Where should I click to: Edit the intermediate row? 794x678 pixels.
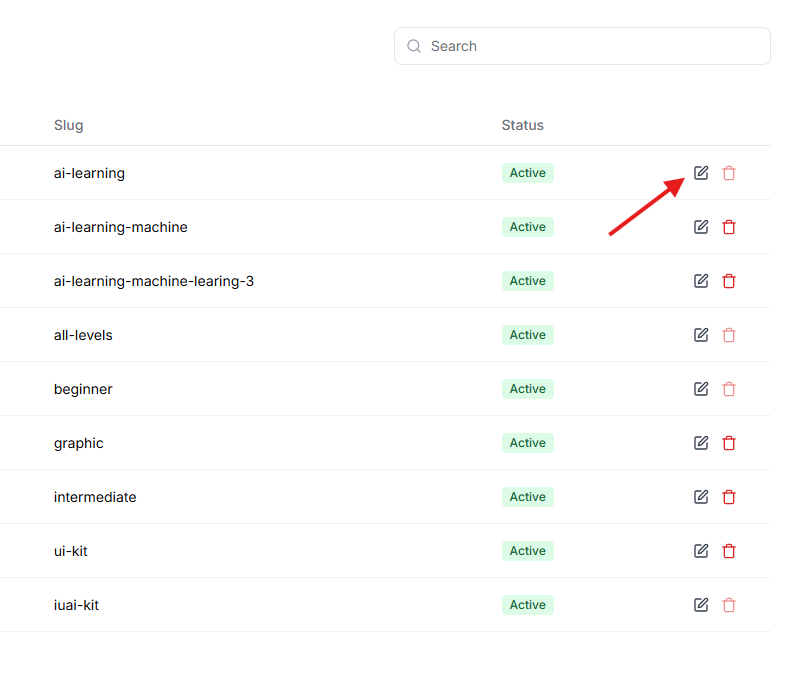[701, 497]
